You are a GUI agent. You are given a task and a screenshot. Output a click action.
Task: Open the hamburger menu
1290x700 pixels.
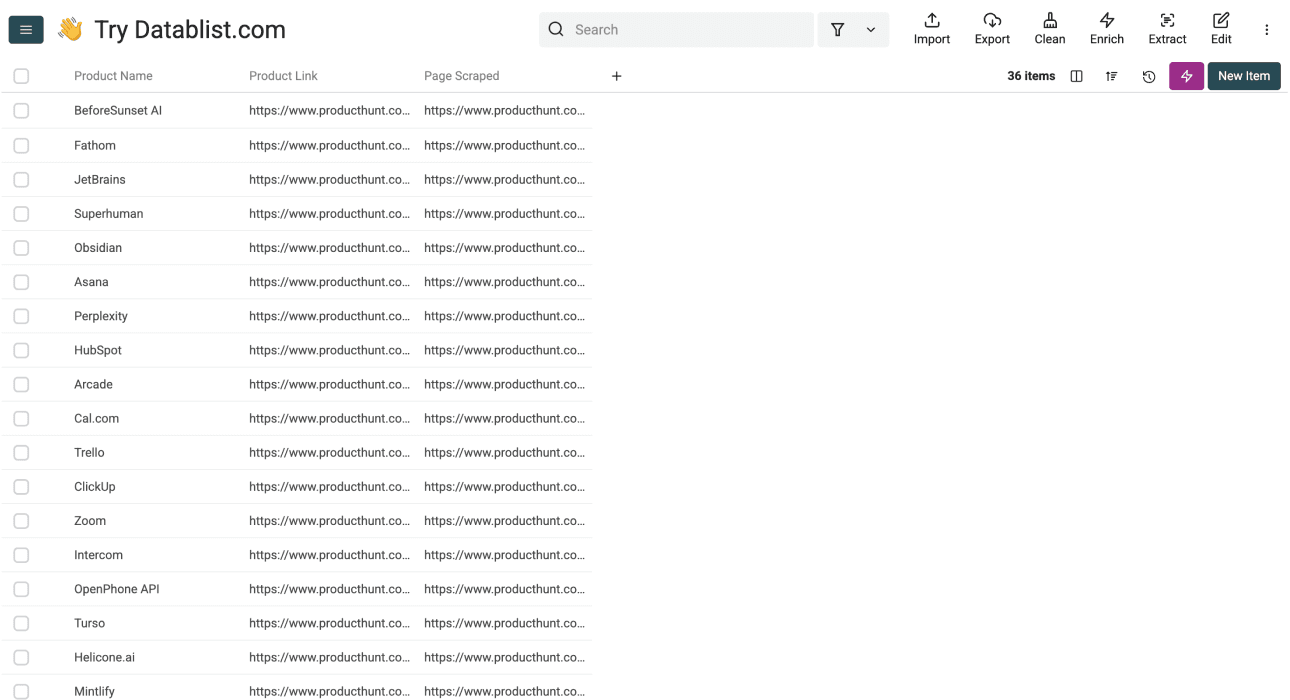25,29
